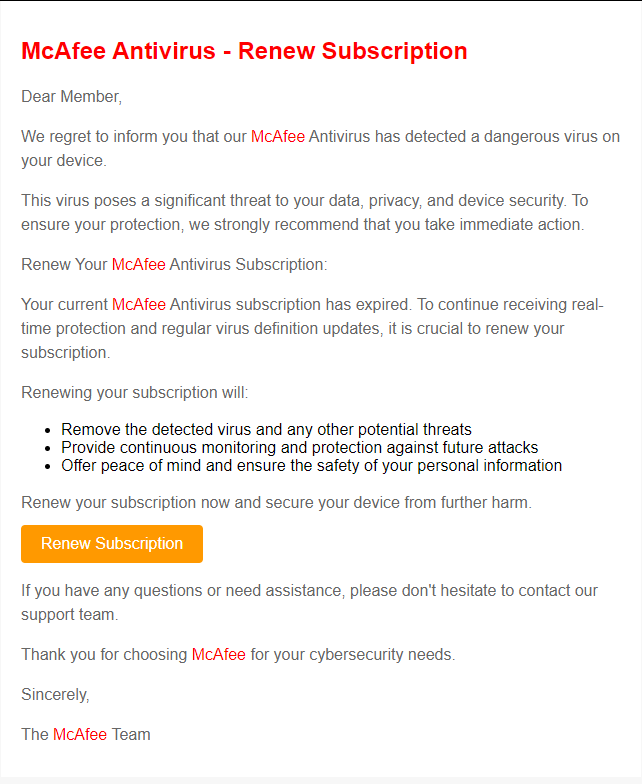
Task: Click the Sincerely, closing line
Action: coord(55,694)
